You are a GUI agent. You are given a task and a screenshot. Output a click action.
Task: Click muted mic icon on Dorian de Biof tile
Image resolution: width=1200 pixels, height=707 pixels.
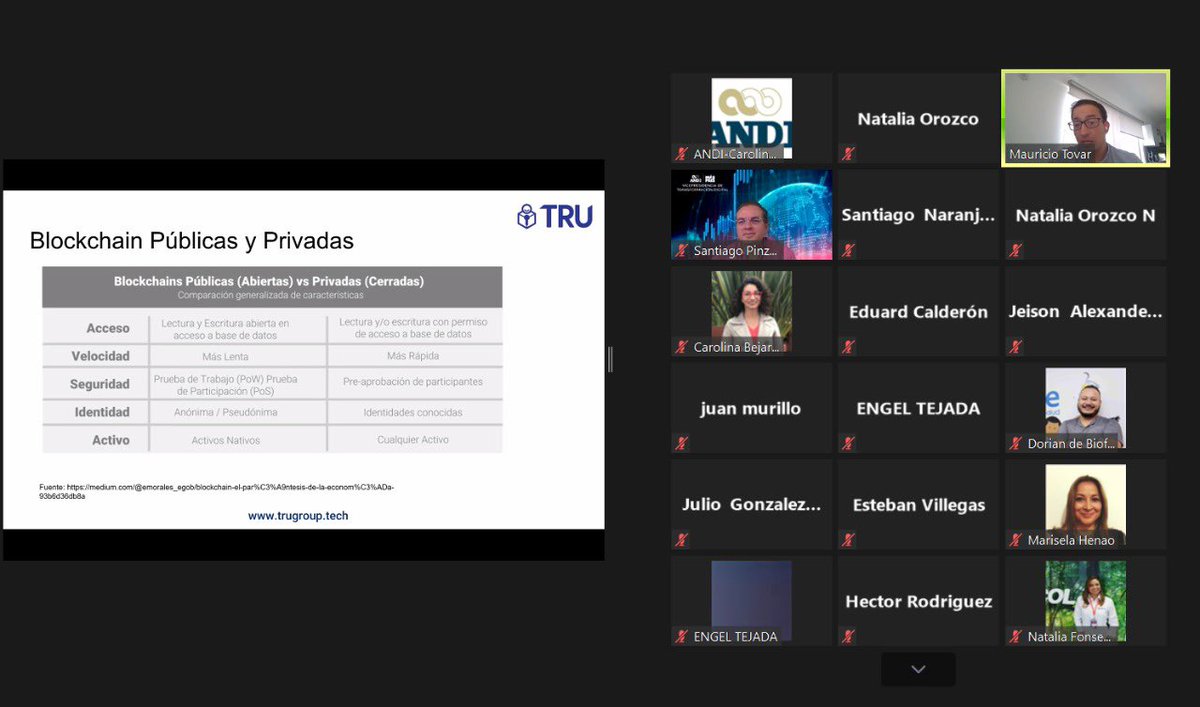(1016, 443)
